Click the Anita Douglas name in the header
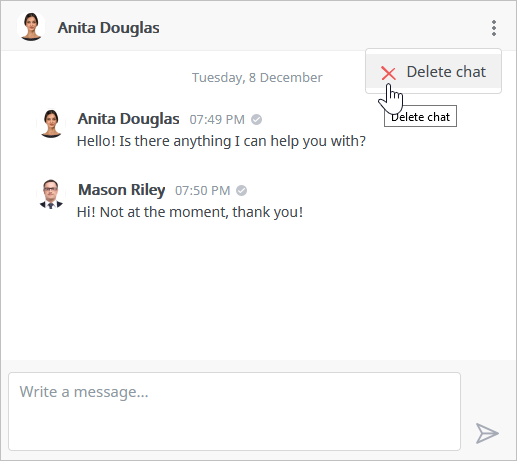 (x=108, y=28)
